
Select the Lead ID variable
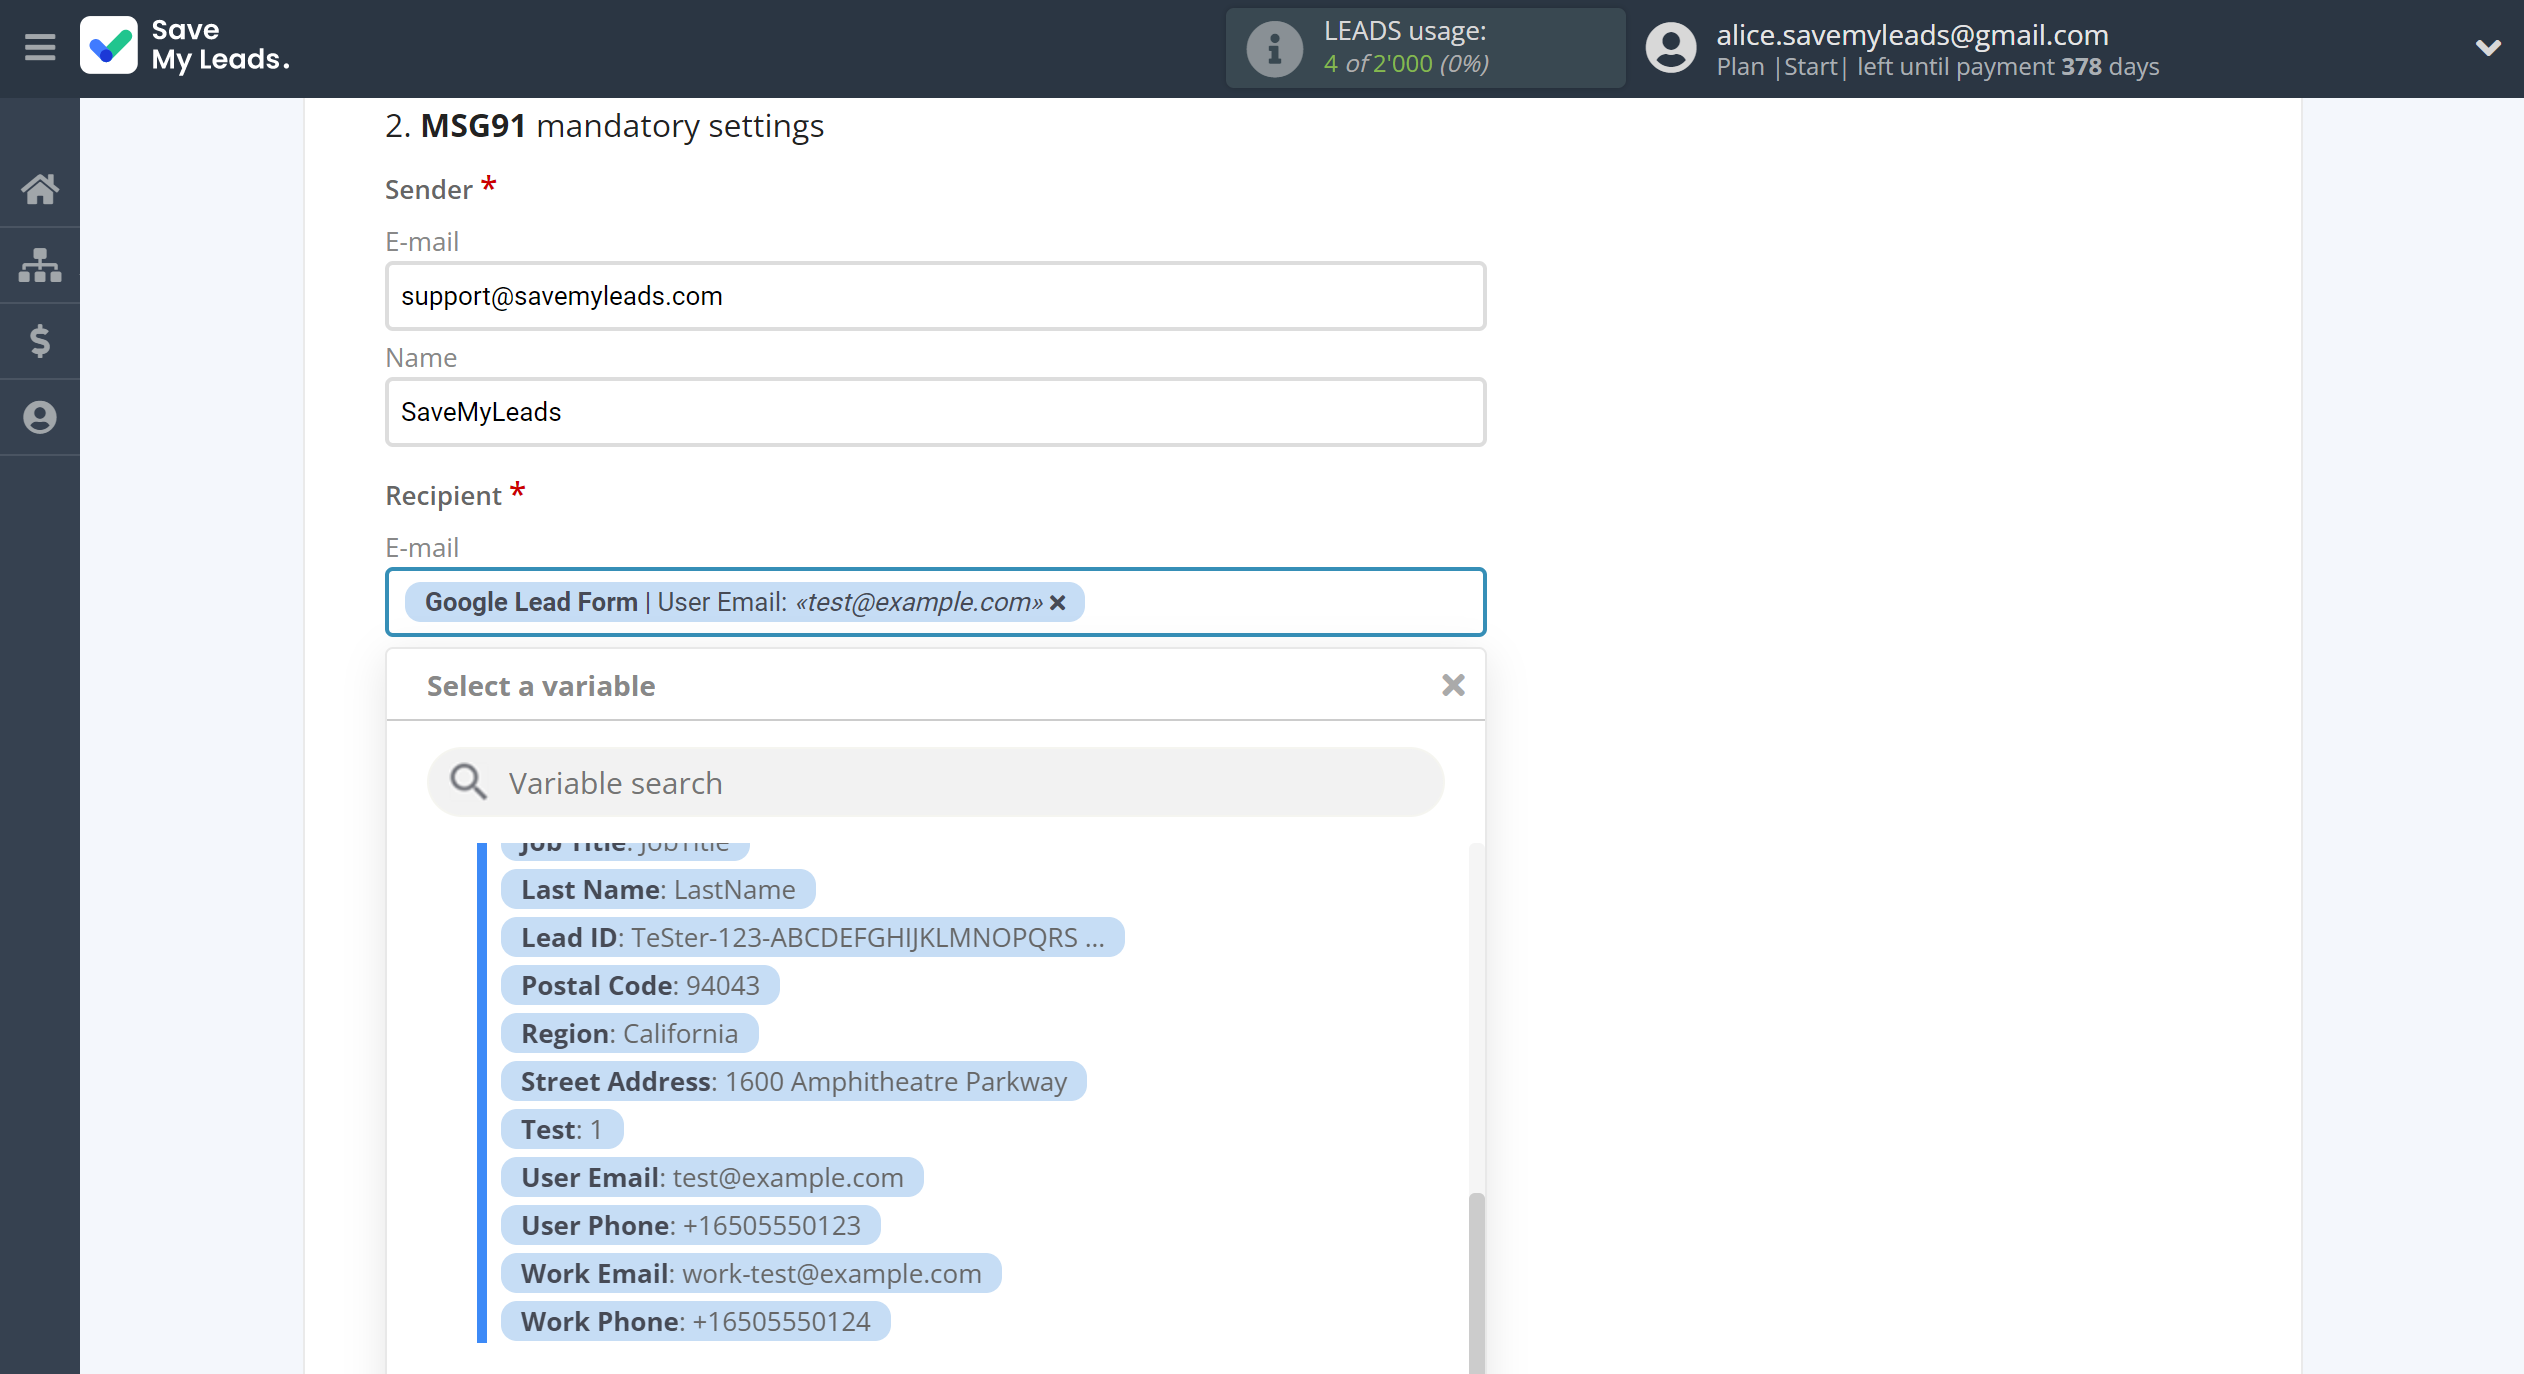(x=812, y=937)
